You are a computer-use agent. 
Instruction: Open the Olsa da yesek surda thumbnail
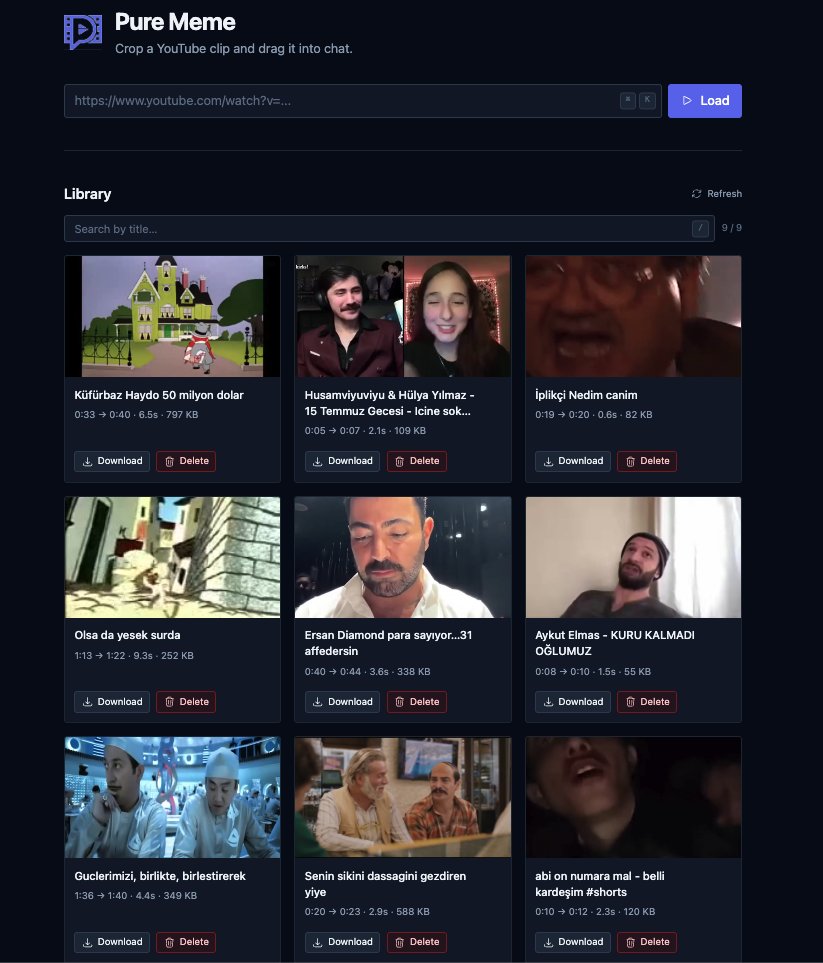(173, 557)
